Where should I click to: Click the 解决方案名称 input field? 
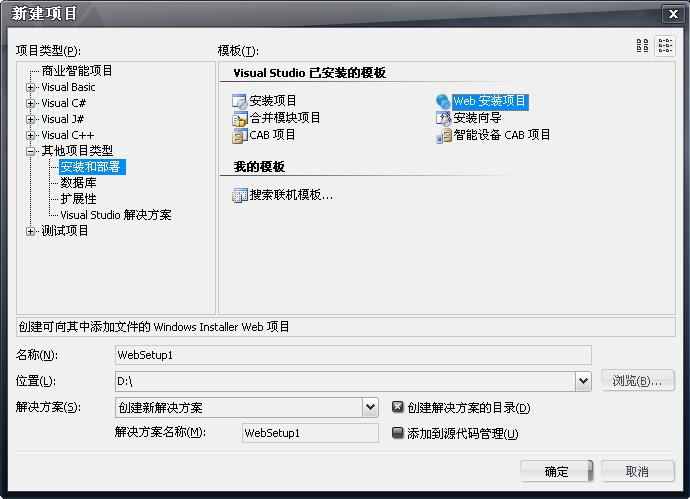coord(310,433)
